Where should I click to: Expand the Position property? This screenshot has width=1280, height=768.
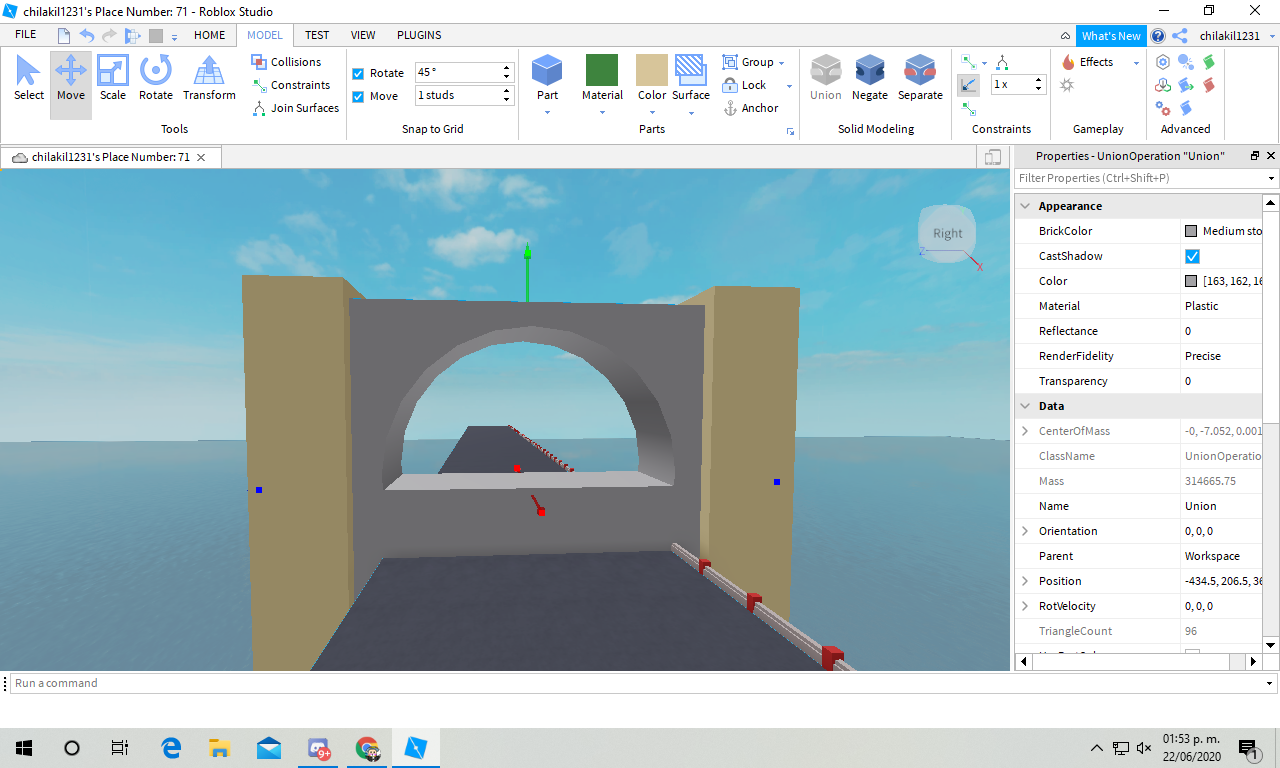click(x=1025, y=581)
